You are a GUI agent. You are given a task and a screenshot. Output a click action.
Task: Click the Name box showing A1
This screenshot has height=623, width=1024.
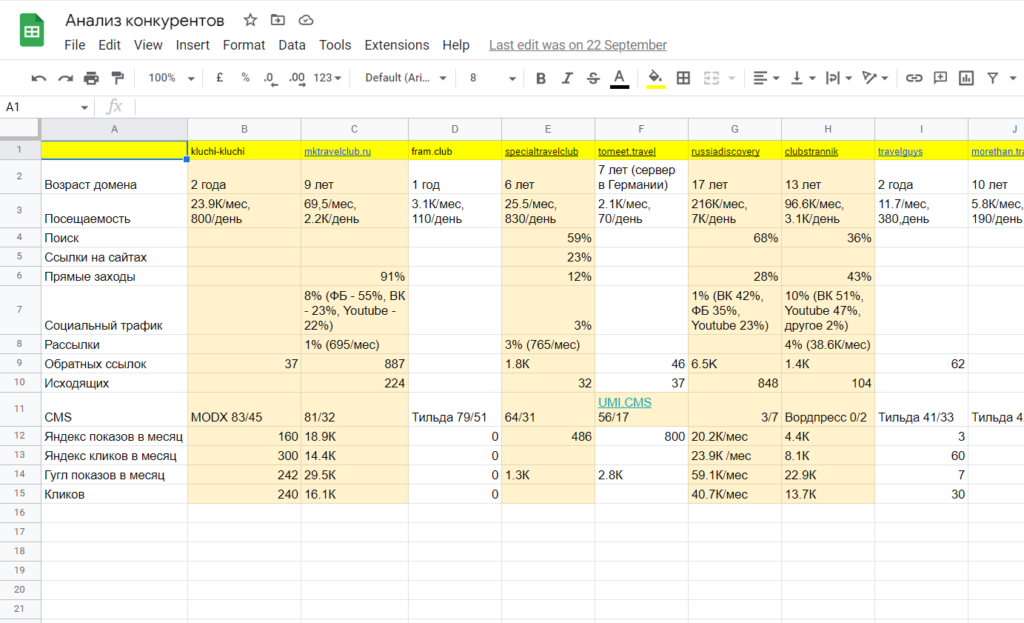(x=46, y=106)
